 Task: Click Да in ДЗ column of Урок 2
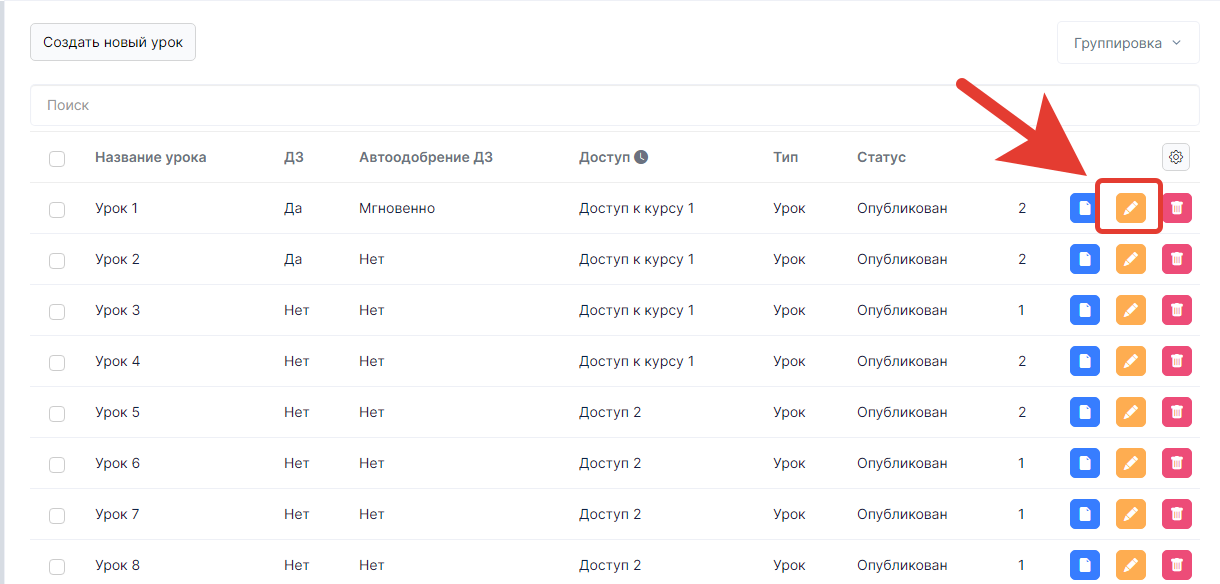pyautogui.click(x=293, y=259)
